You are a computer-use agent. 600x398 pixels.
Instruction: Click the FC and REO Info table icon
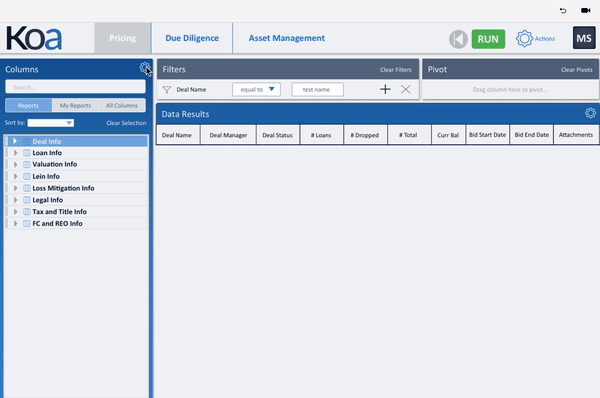click(x=27, y=223)
